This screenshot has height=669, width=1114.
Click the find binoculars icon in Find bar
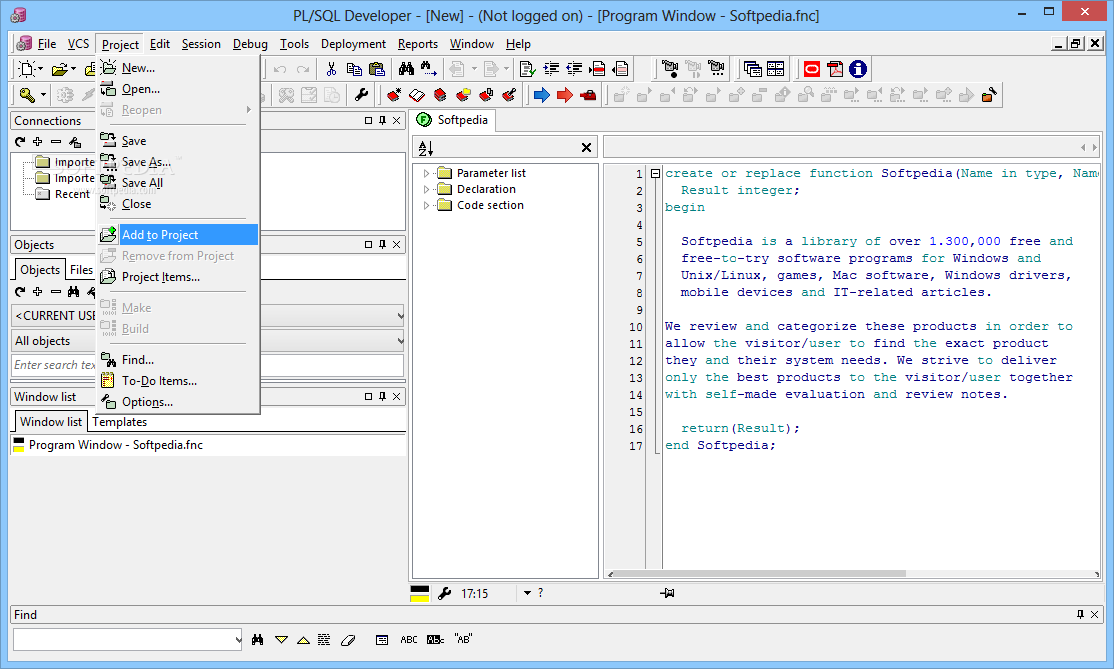[258, 639]
